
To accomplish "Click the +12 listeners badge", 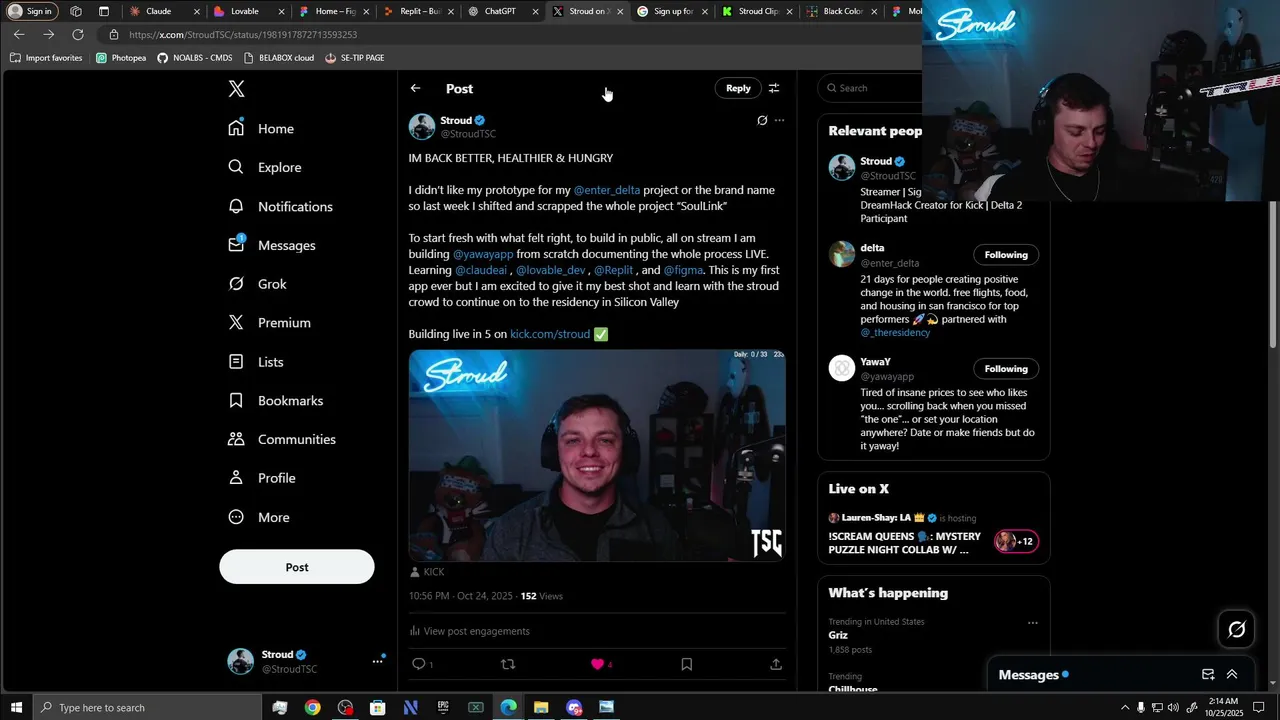I will point(1016,541).
